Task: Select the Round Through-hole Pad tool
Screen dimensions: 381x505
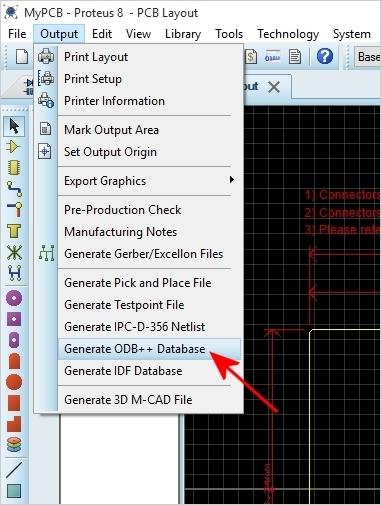Action: (x=14, y=298)
